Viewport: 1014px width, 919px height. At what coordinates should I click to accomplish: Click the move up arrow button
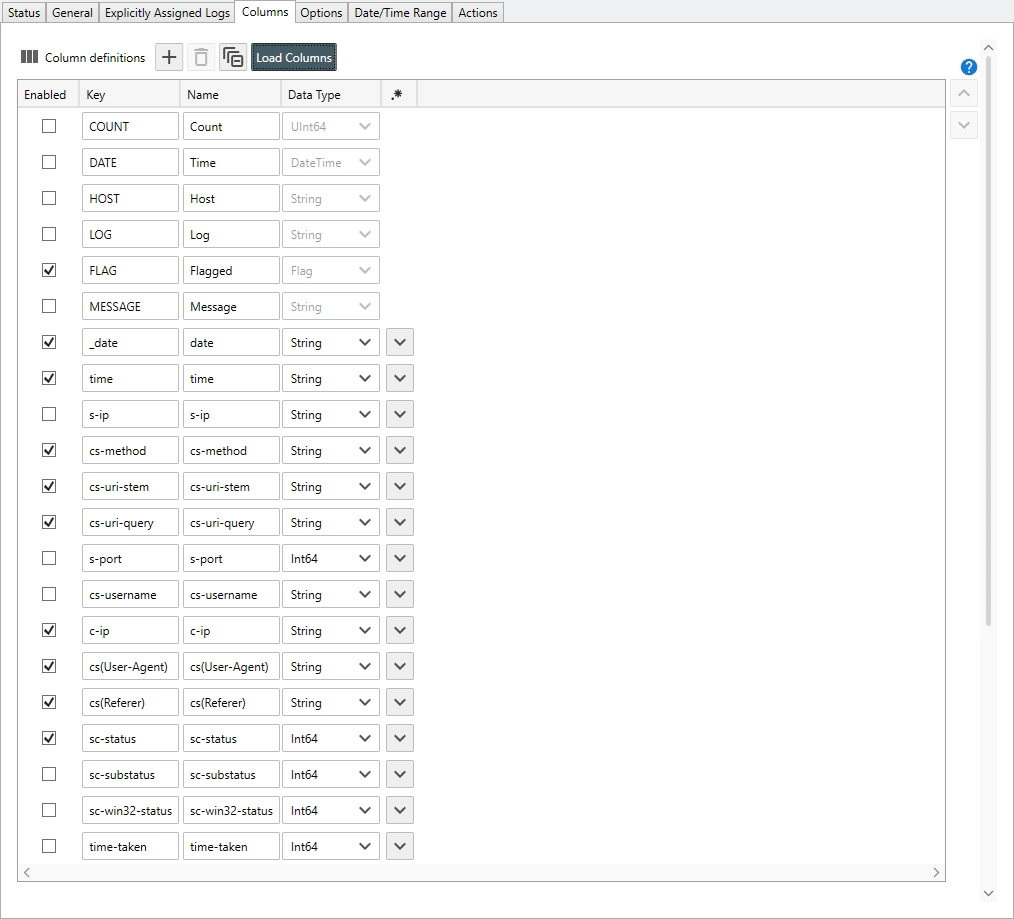pyautogui.click(x=964, y=94)
